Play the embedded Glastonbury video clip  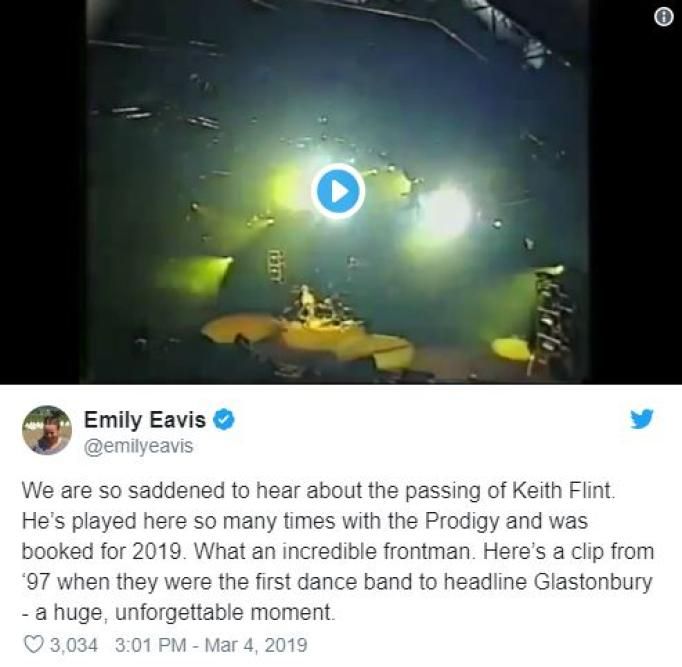338,191
